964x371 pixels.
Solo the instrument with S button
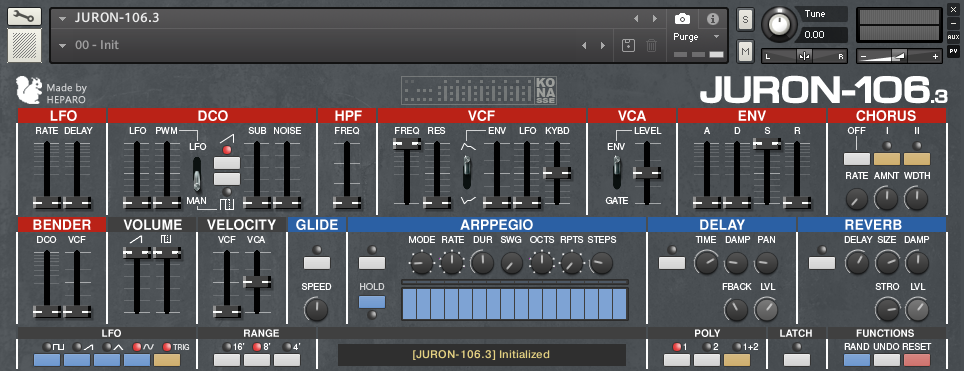(746, 19)
